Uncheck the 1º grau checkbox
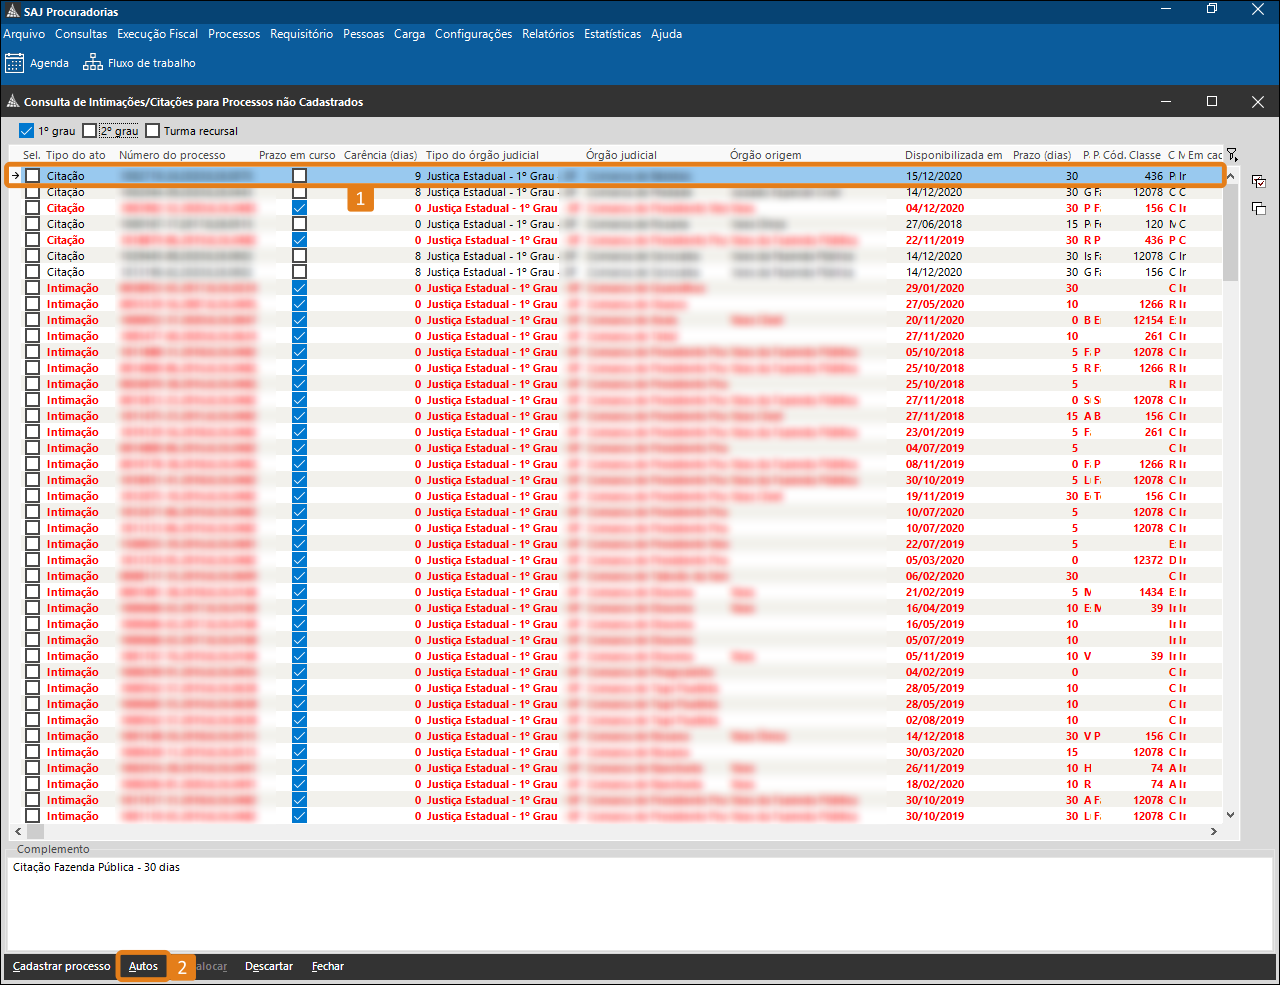Image resolution: width=1280 pixels, height=985 pixels. (x=27, y=131)
